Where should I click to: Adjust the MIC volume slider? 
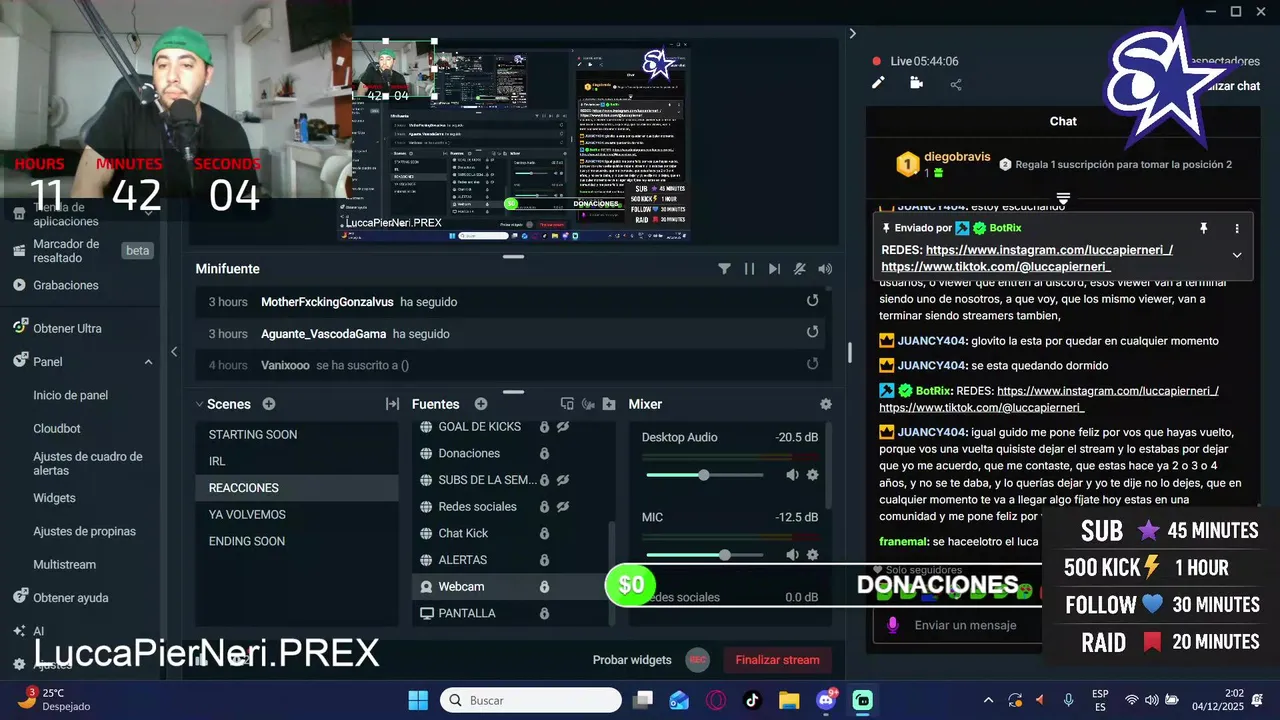(x=724, y=555)
